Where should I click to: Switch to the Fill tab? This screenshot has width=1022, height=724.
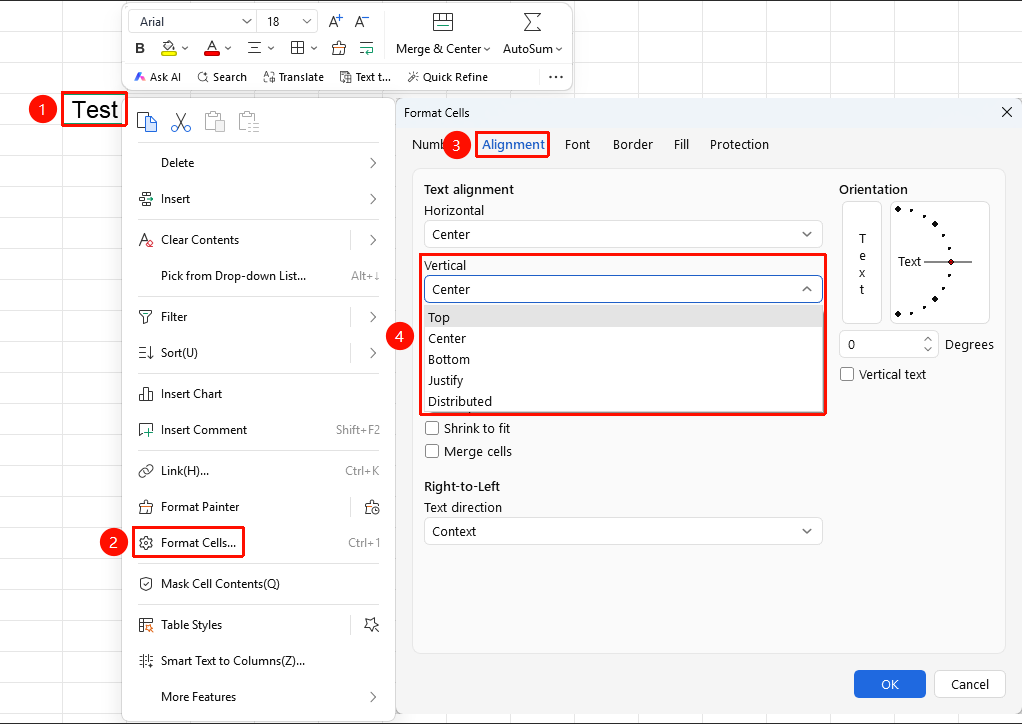tap(681, 145)
